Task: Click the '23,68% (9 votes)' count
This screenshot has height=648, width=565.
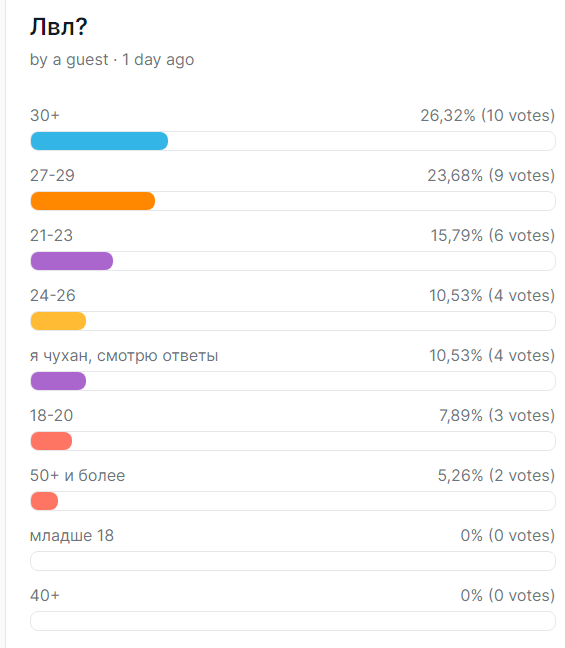Action: (x=491, y=176)
